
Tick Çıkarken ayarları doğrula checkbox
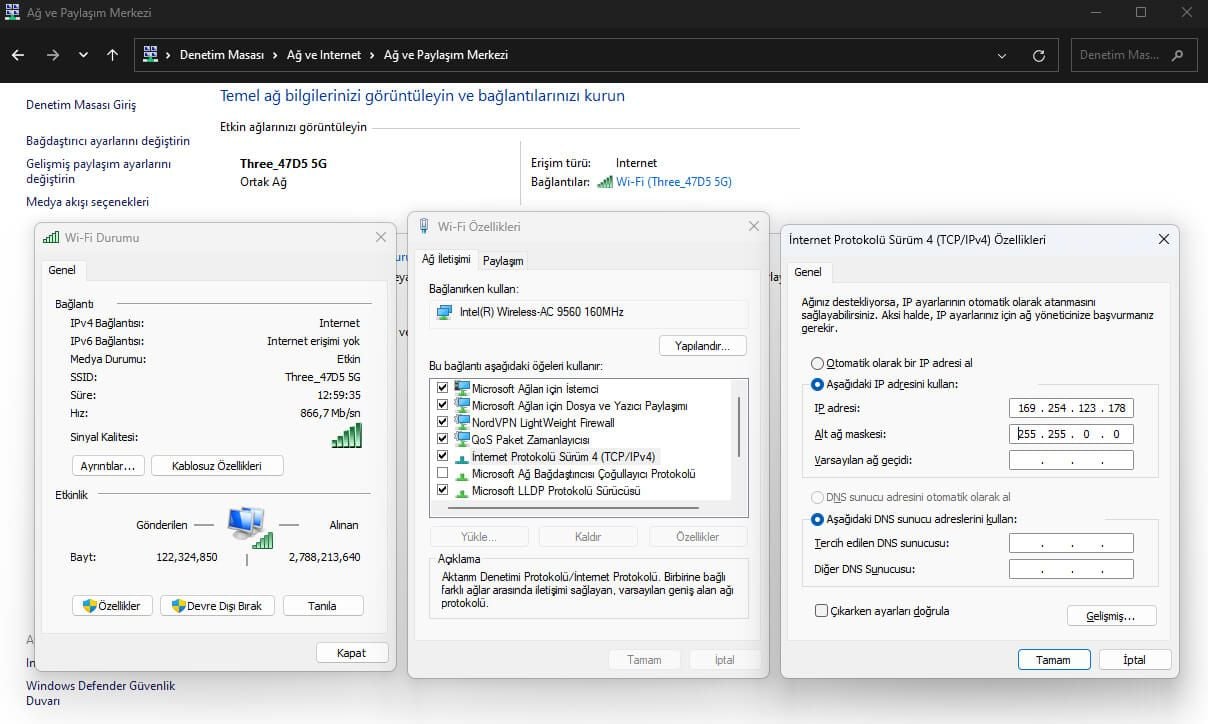(x=821, y=611)
